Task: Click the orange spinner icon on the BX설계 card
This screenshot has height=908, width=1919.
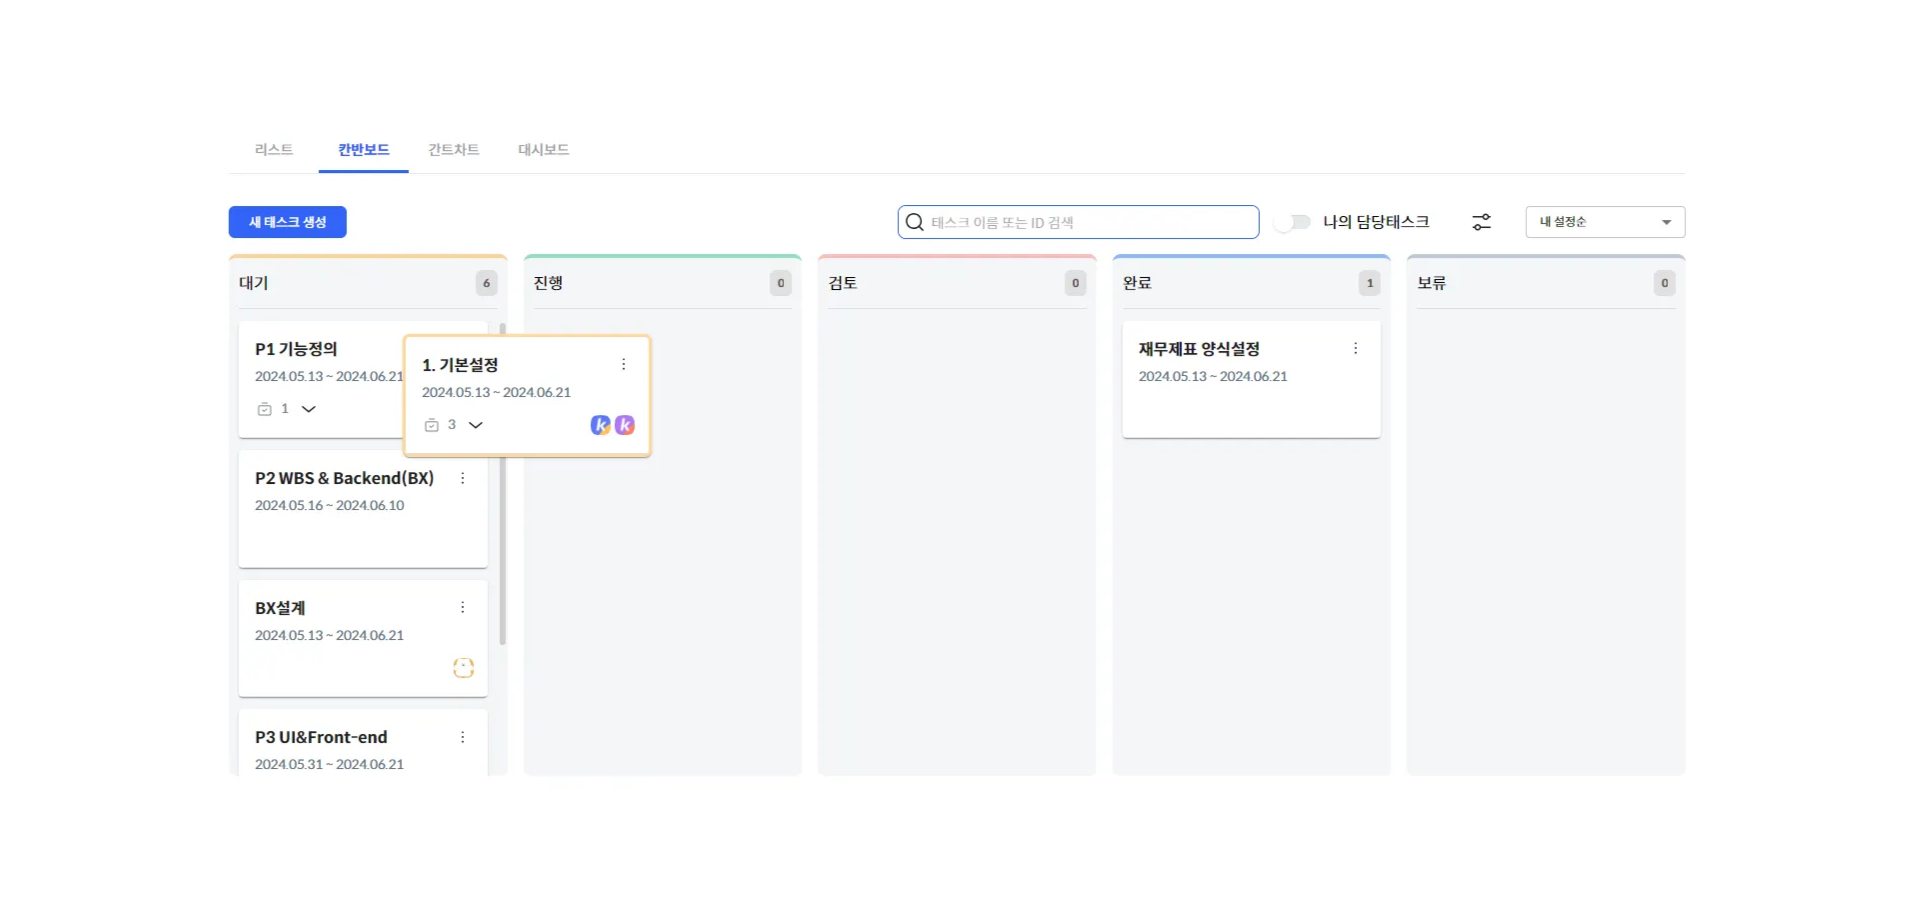Action: click(x=463, y=668)
